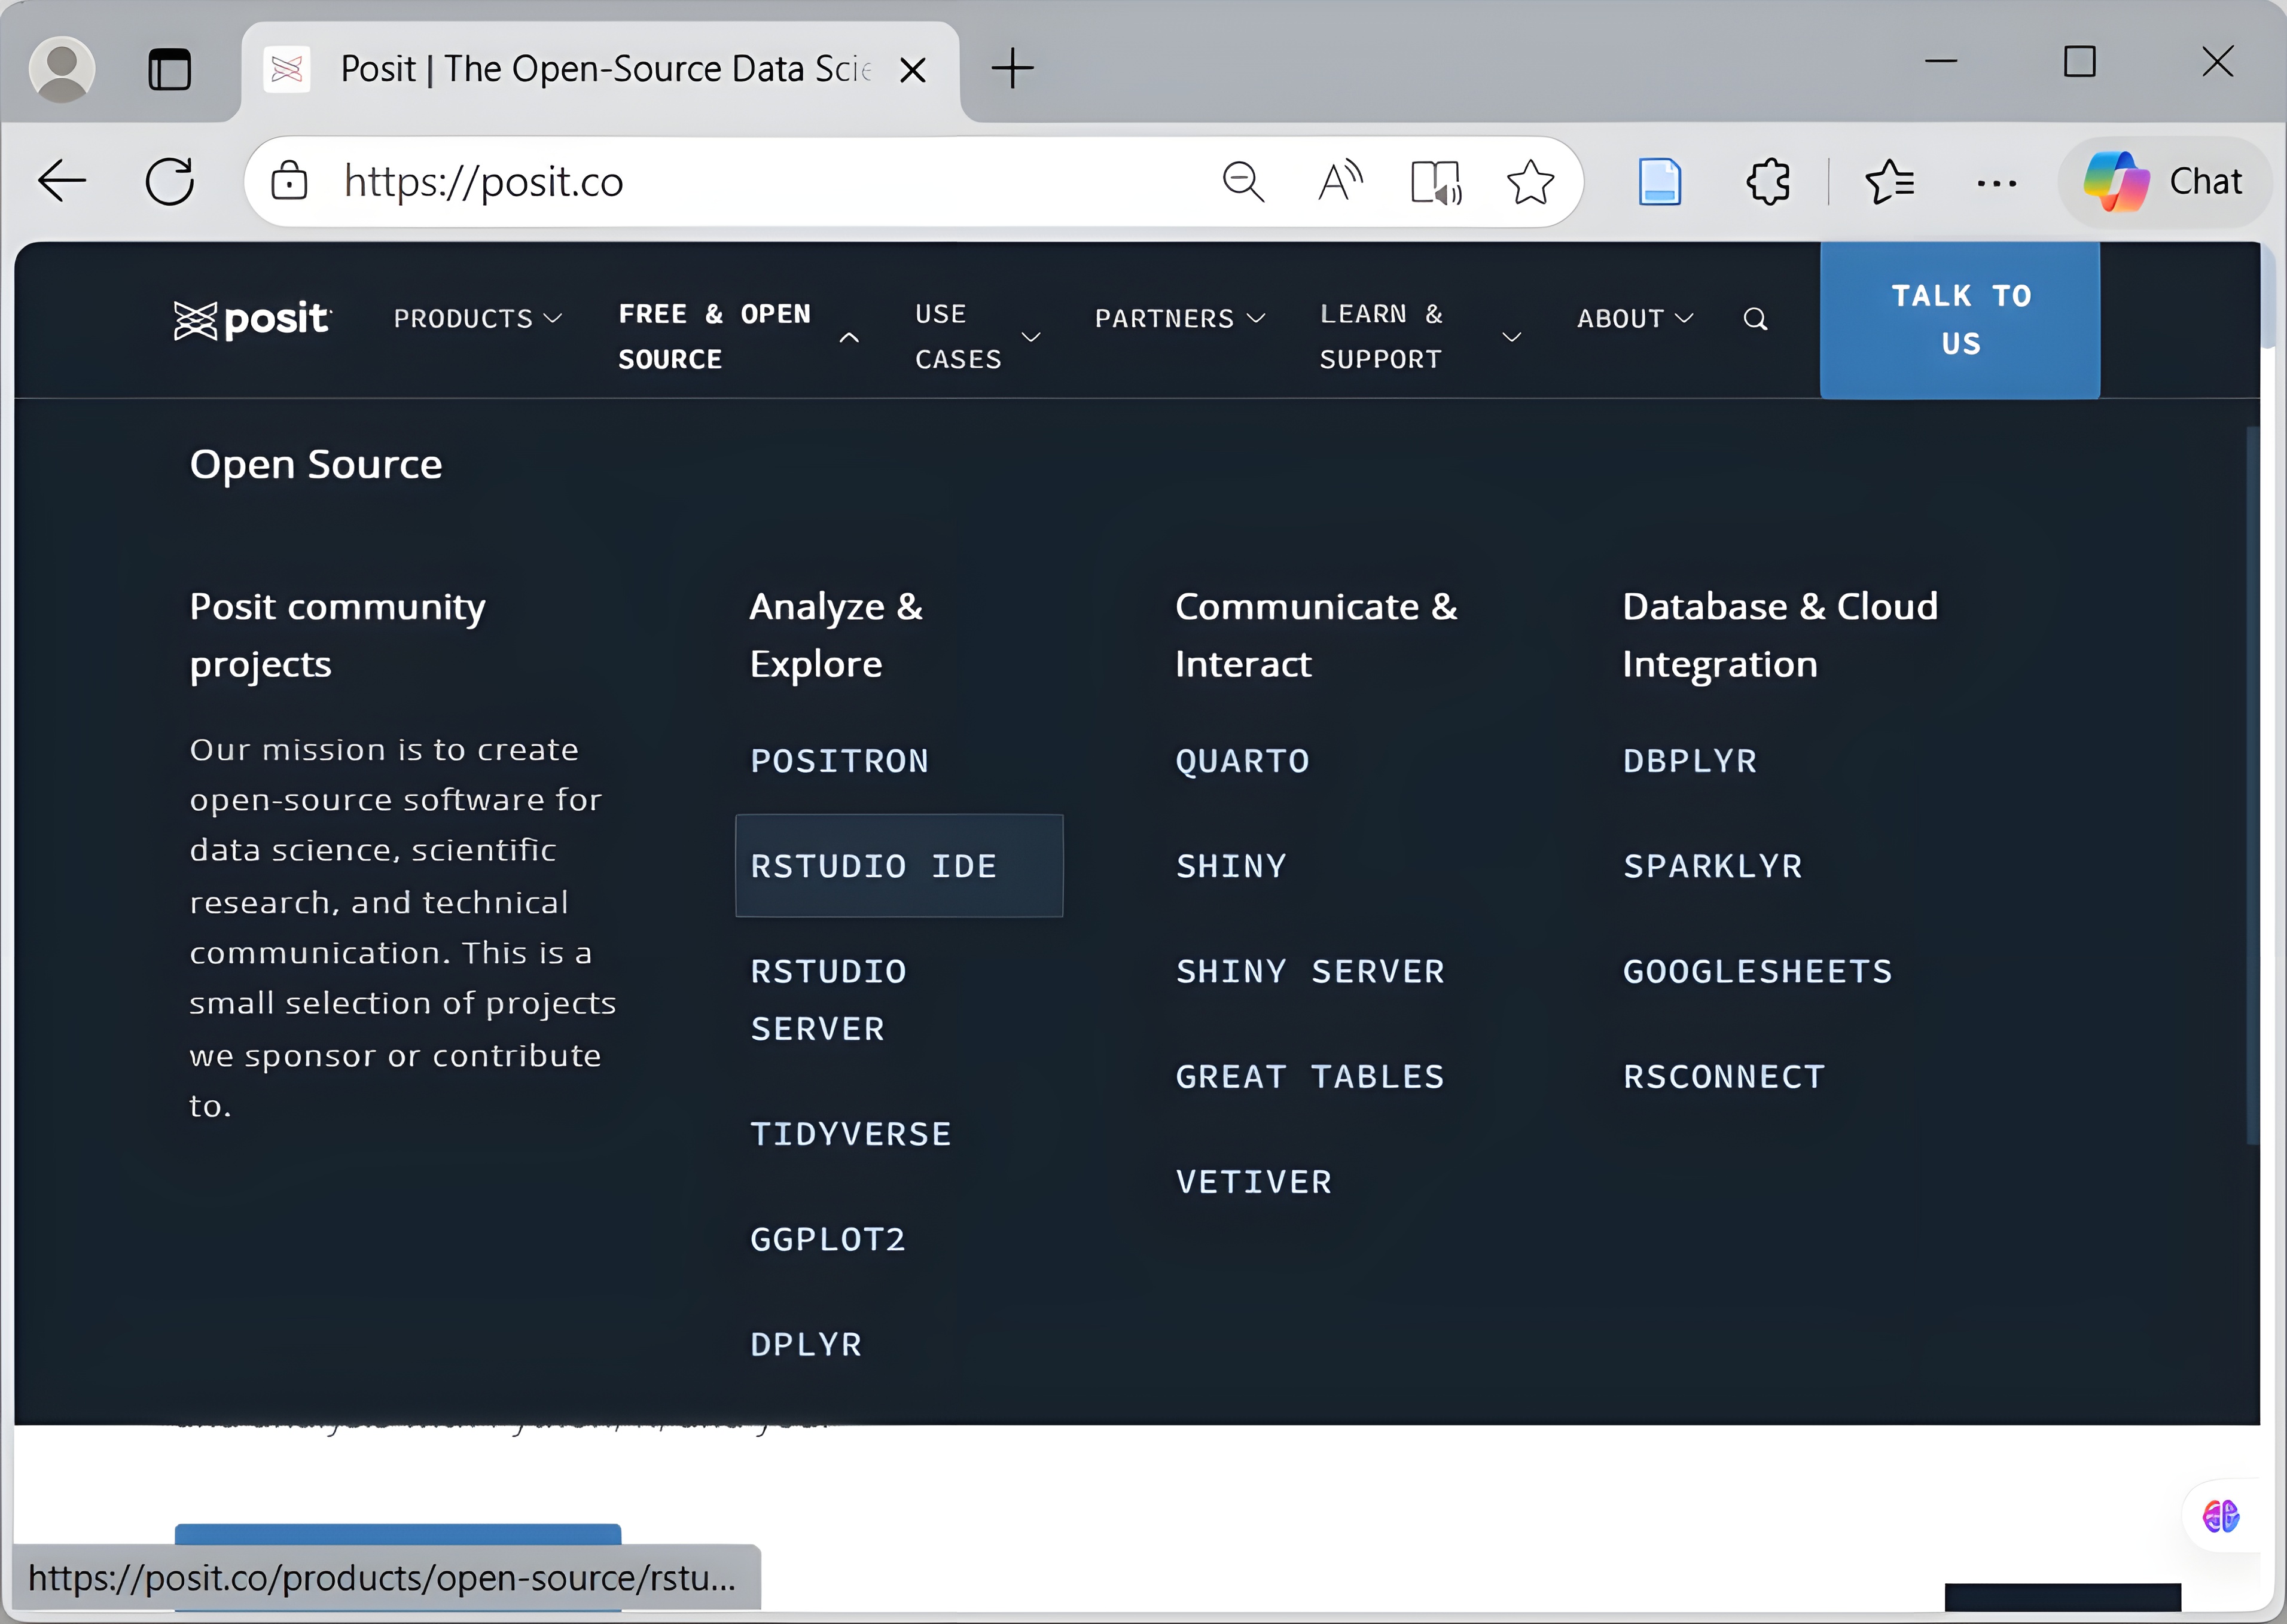Click the browser refresh button

pyautogui.click(x=170, y=182)
